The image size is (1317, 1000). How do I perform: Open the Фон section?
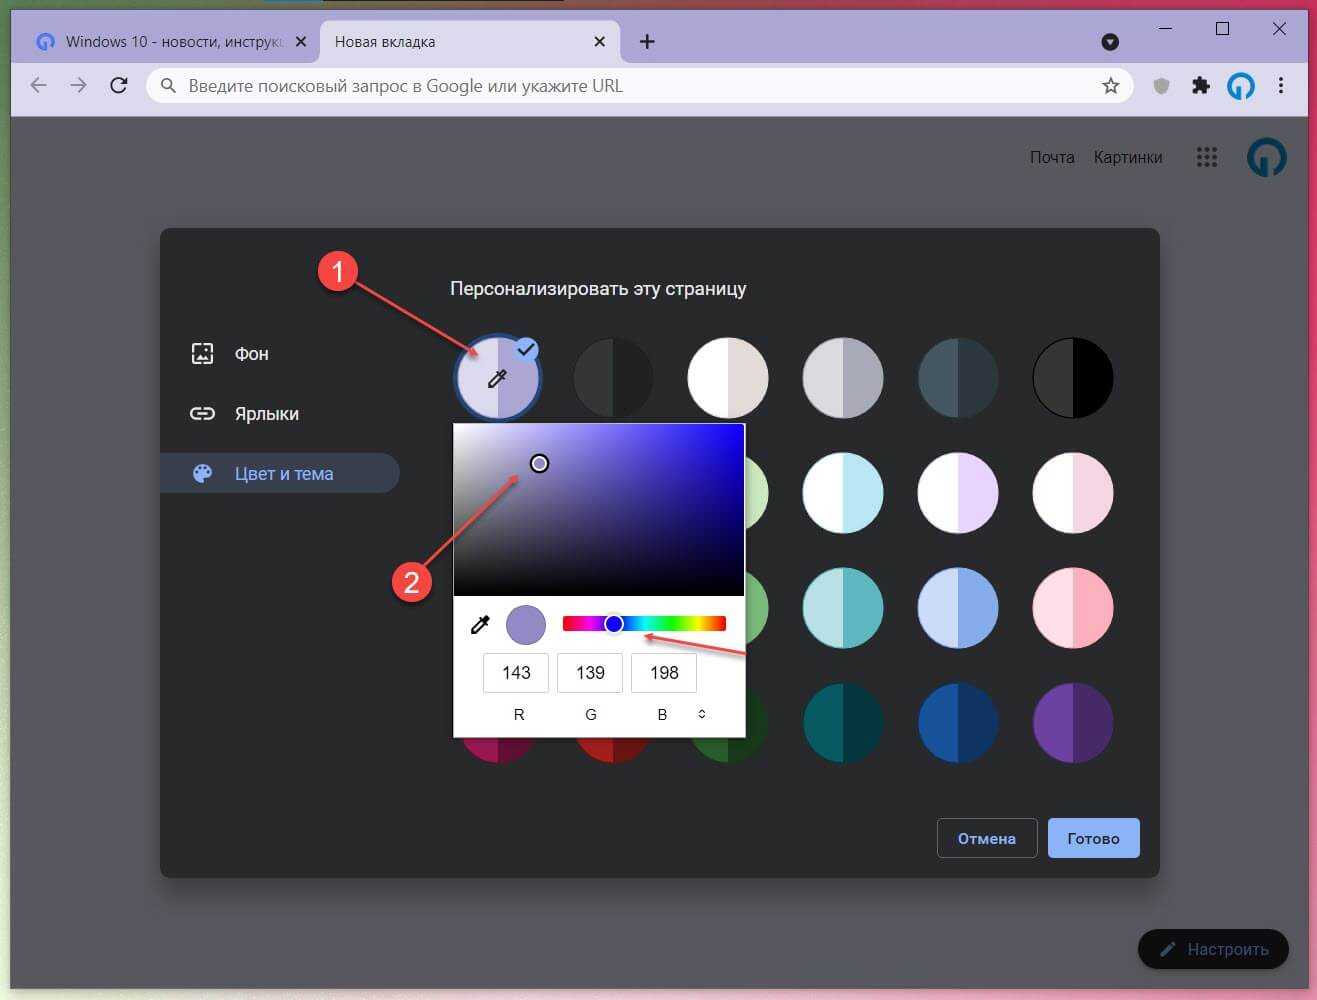pos(251,354)
